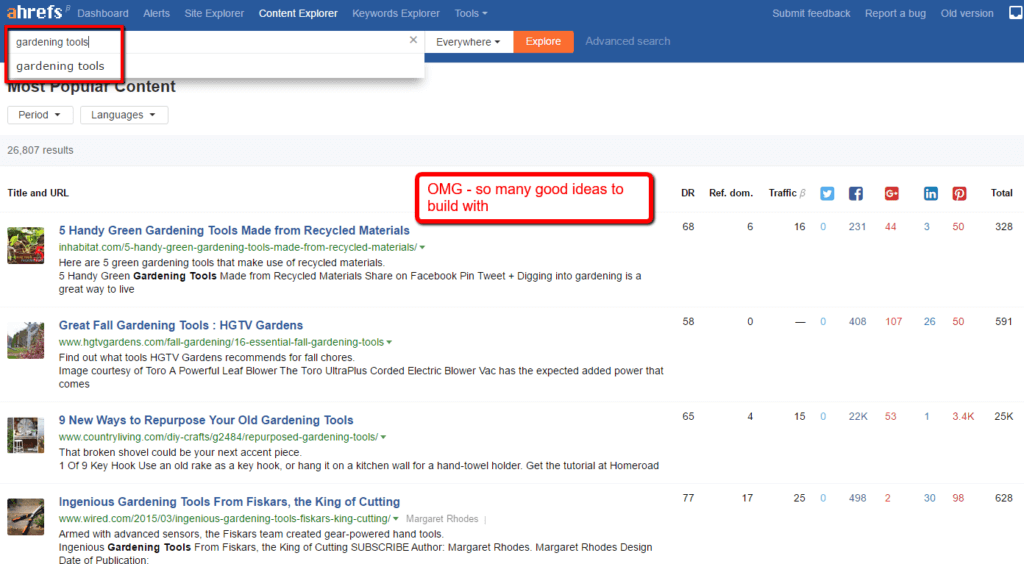Select the 'gardening tools' autocomplete suggestion
The image size is (1024, 564).
coord(60,66)
